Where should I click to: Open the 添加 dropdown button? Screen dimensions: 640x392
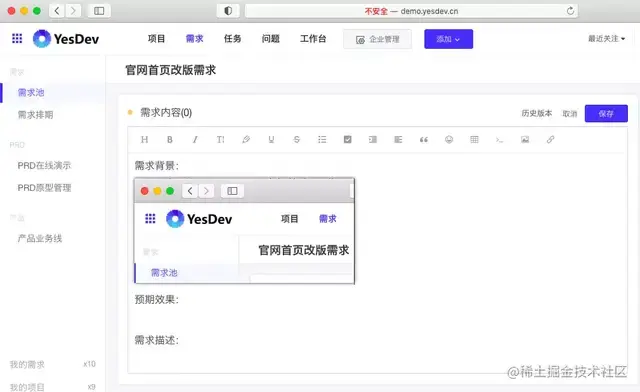(449, 39)
